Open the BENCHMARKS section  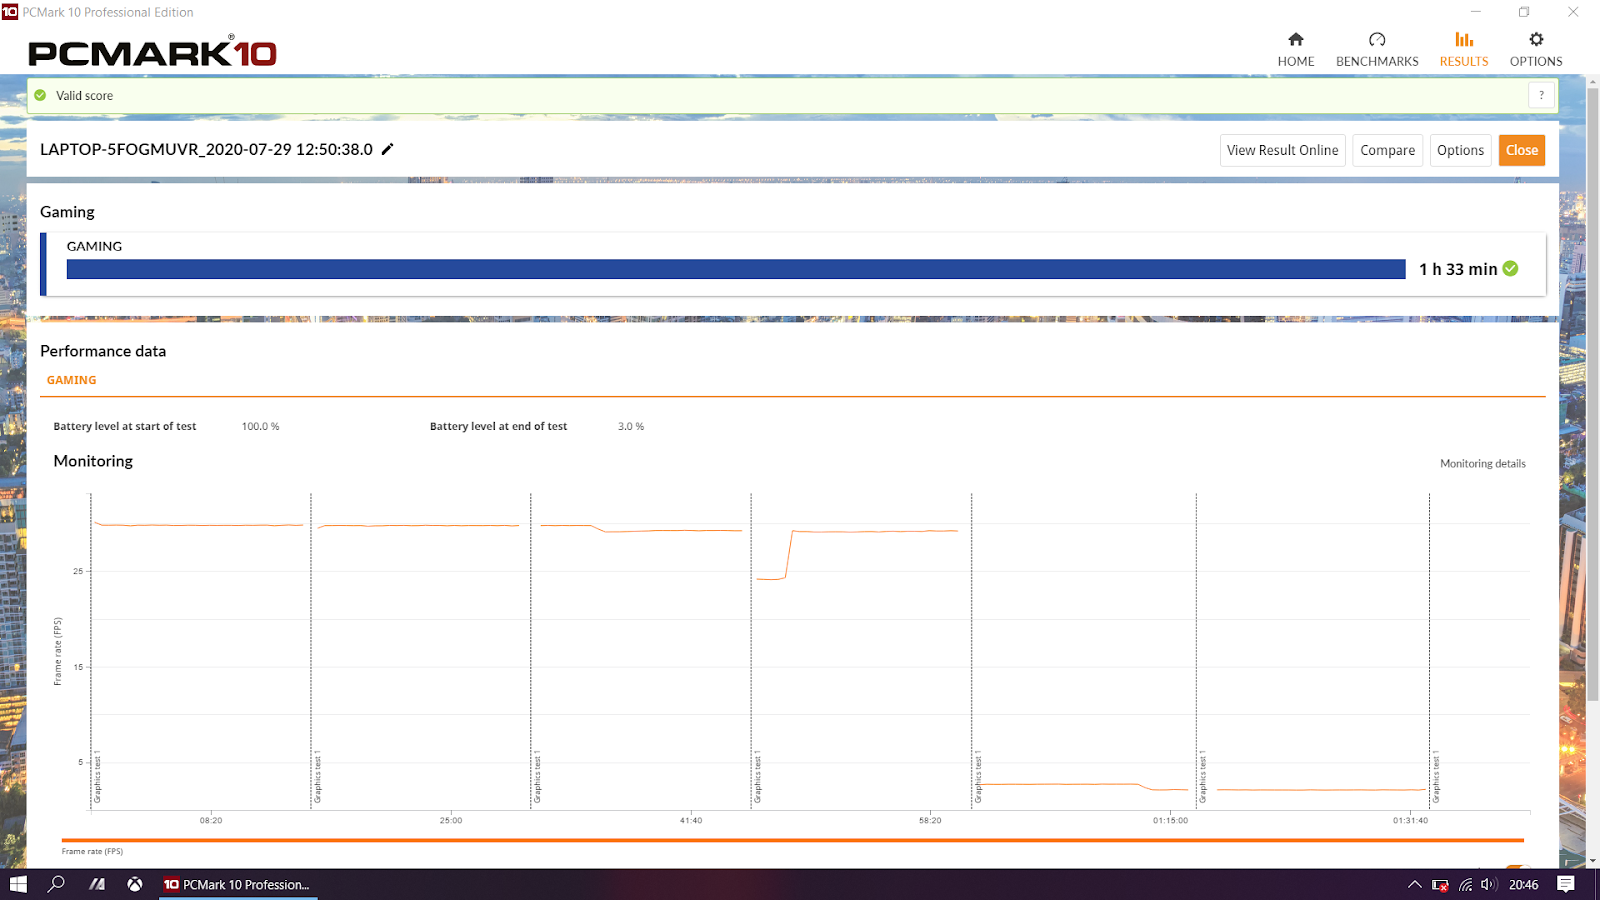[x=1377, y=49]
